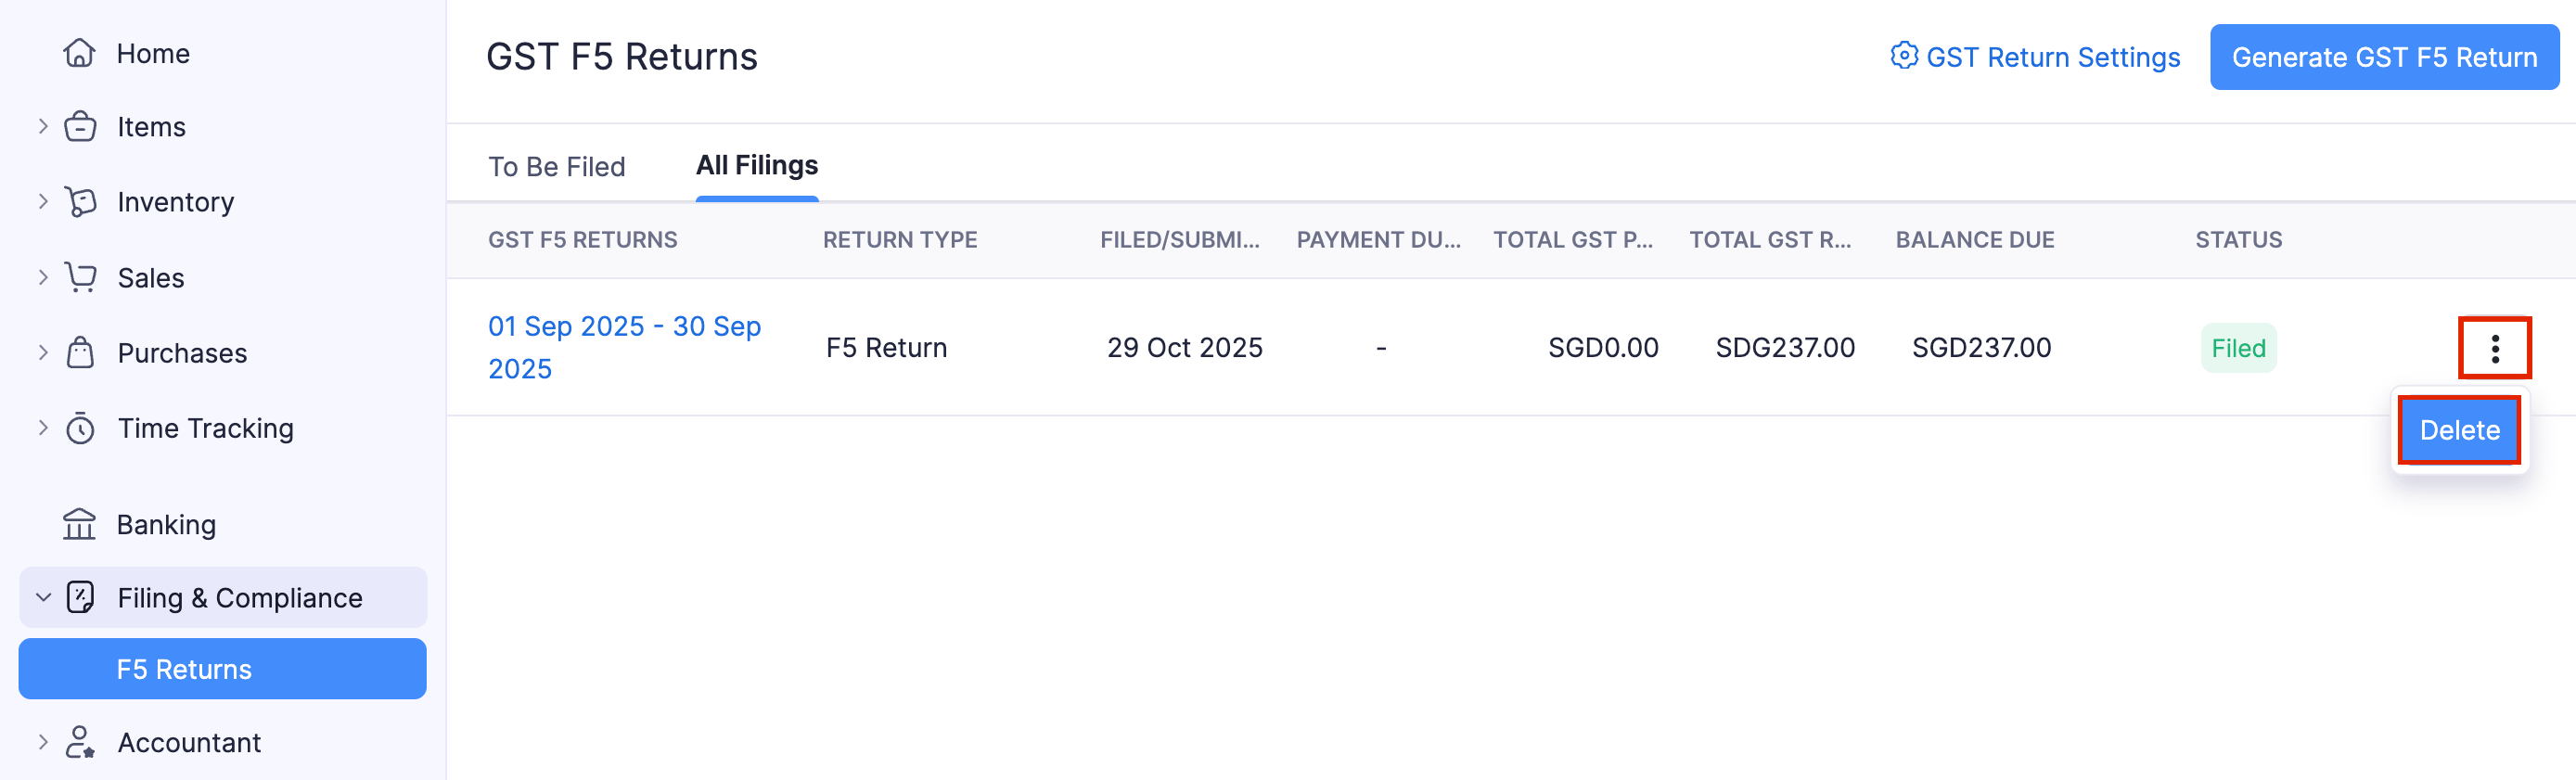This screenshot has height=780, width=2576.
Task: Click the Items basket icon
Action: coord(80,127)
